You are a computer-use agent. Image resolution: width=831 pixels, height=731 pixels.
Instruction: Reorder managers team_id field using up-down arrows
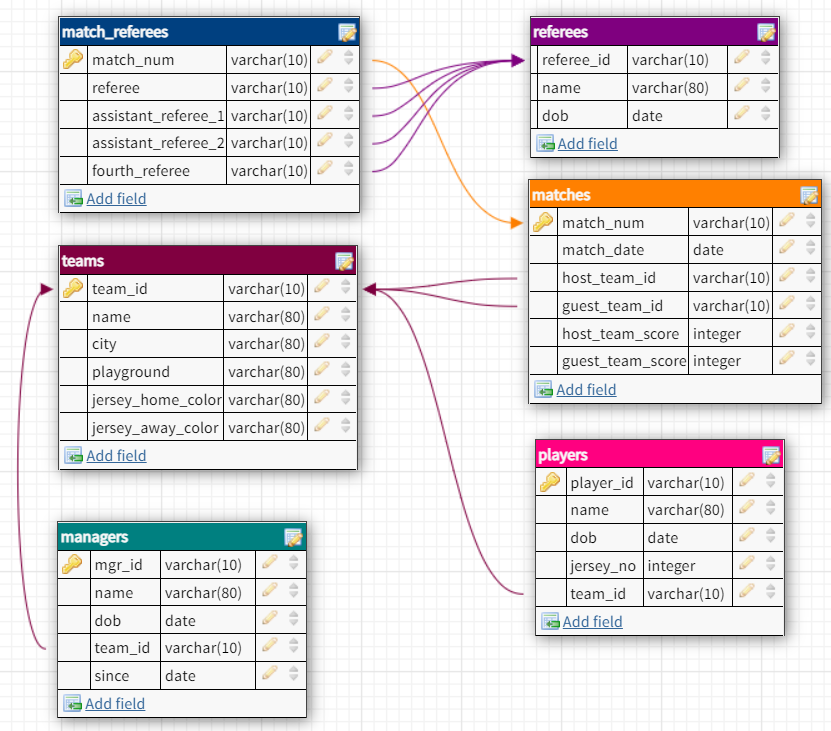pyautogui.click(x=293, y=645)
